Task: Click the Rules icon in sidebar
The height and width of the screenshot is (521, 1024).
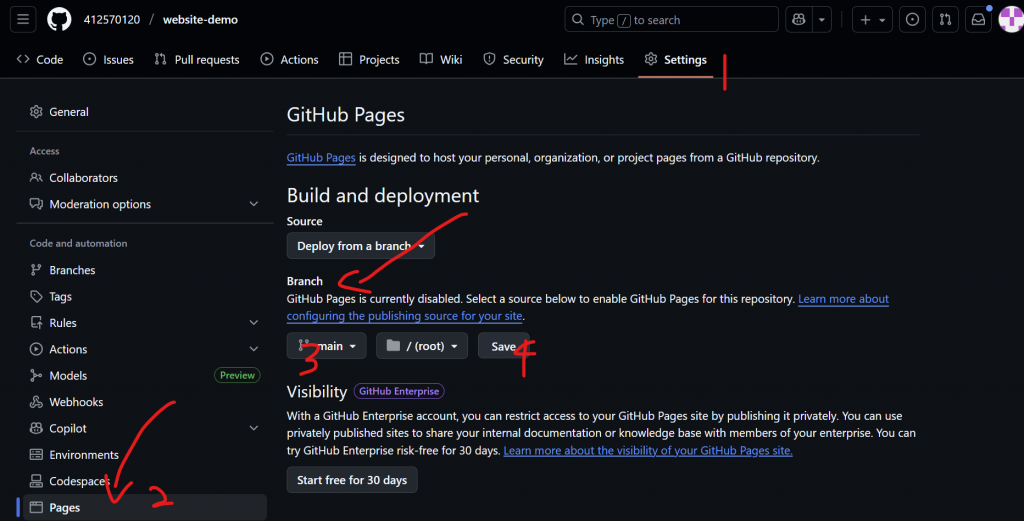Action: (x=36, y=323)
